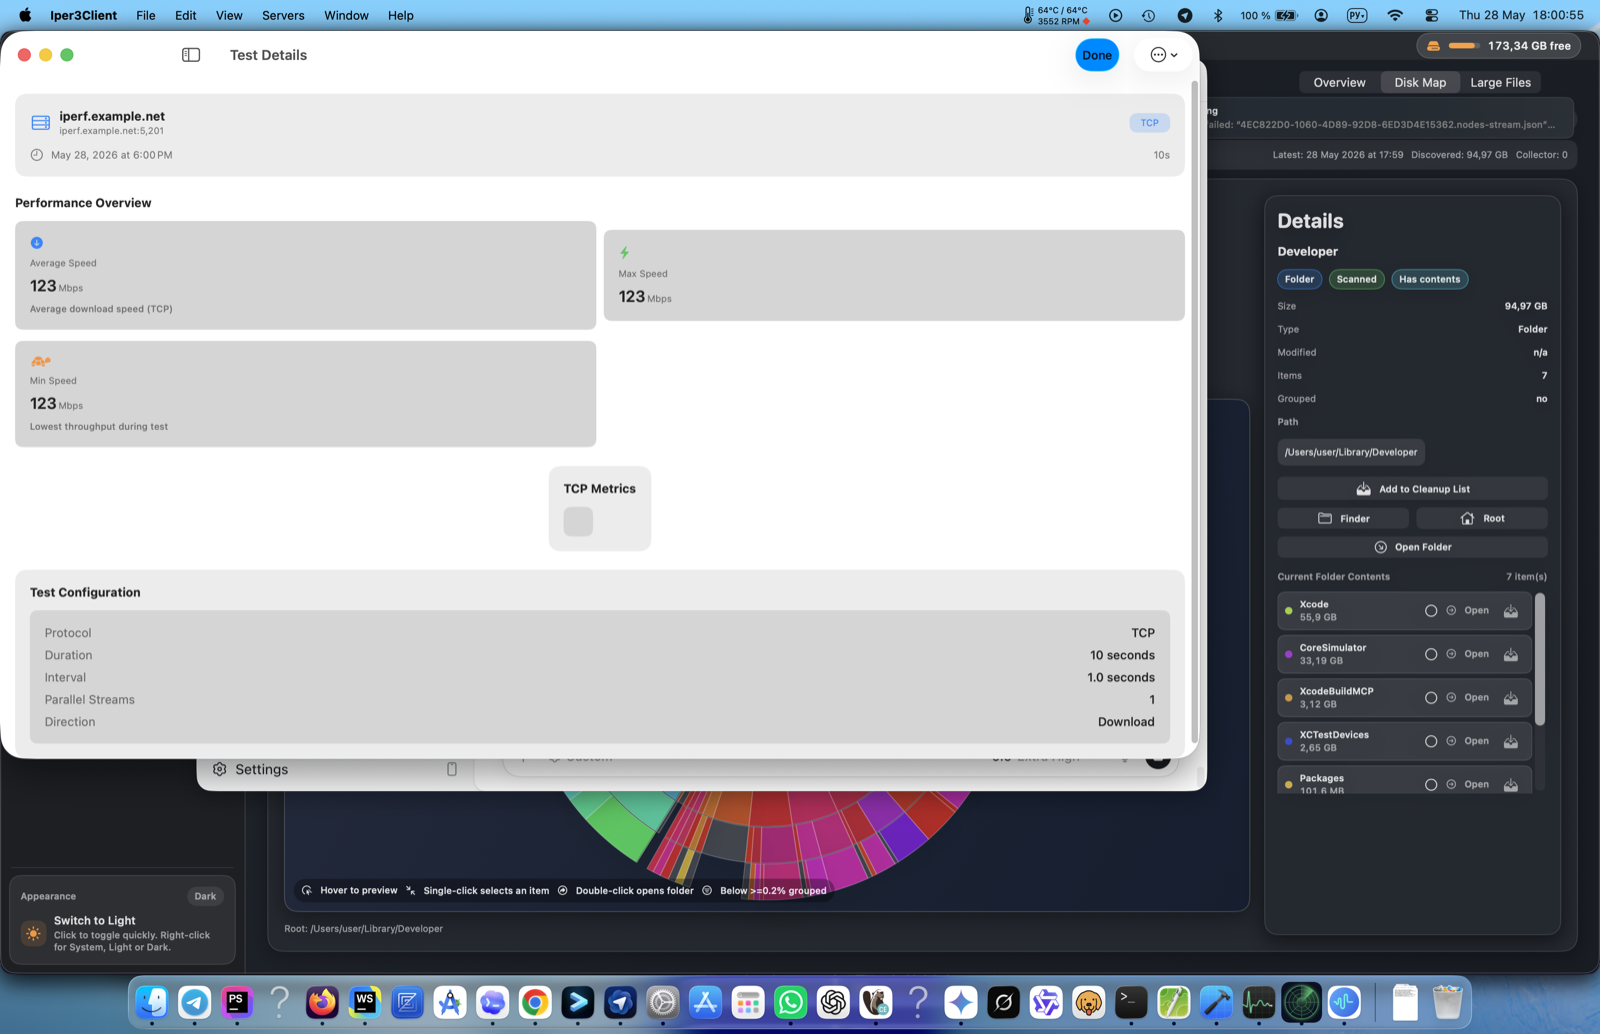
Task: Click the Open Folder button
Action: tap(1412, 547)
